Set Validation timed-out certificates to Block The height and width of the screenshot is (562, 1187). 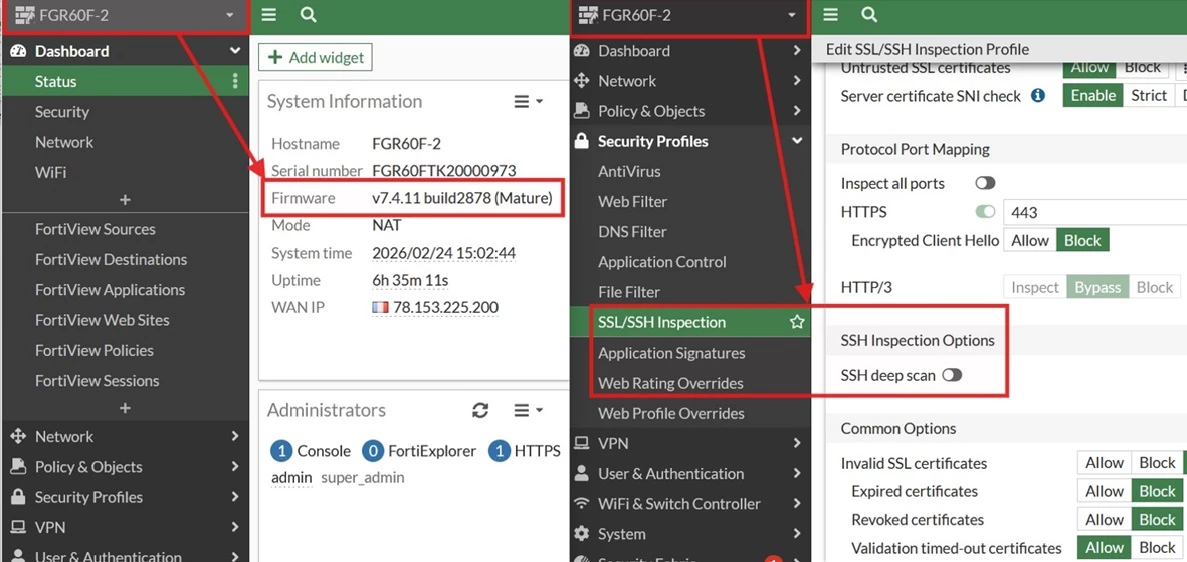[1157, 548]
